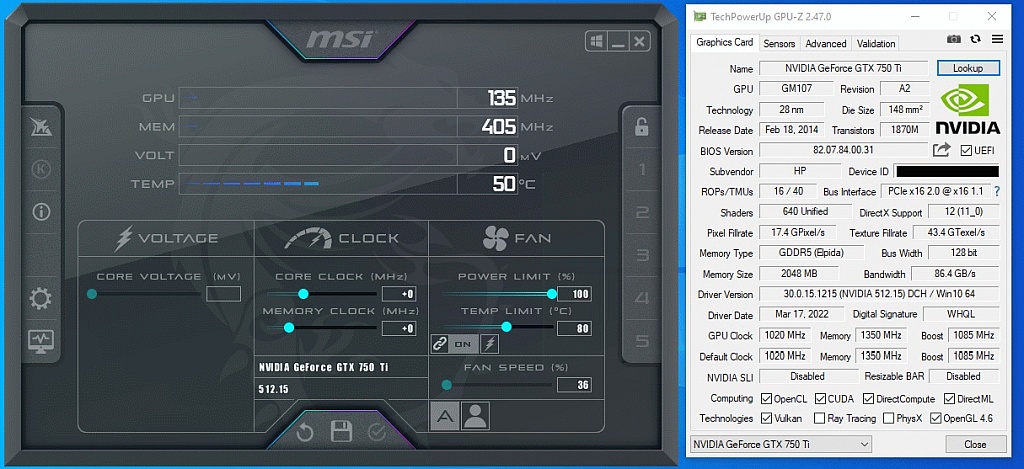Click the Core Clock +0 input field
This screenshot has height=469, width=1024.
[x=399, y=294]
